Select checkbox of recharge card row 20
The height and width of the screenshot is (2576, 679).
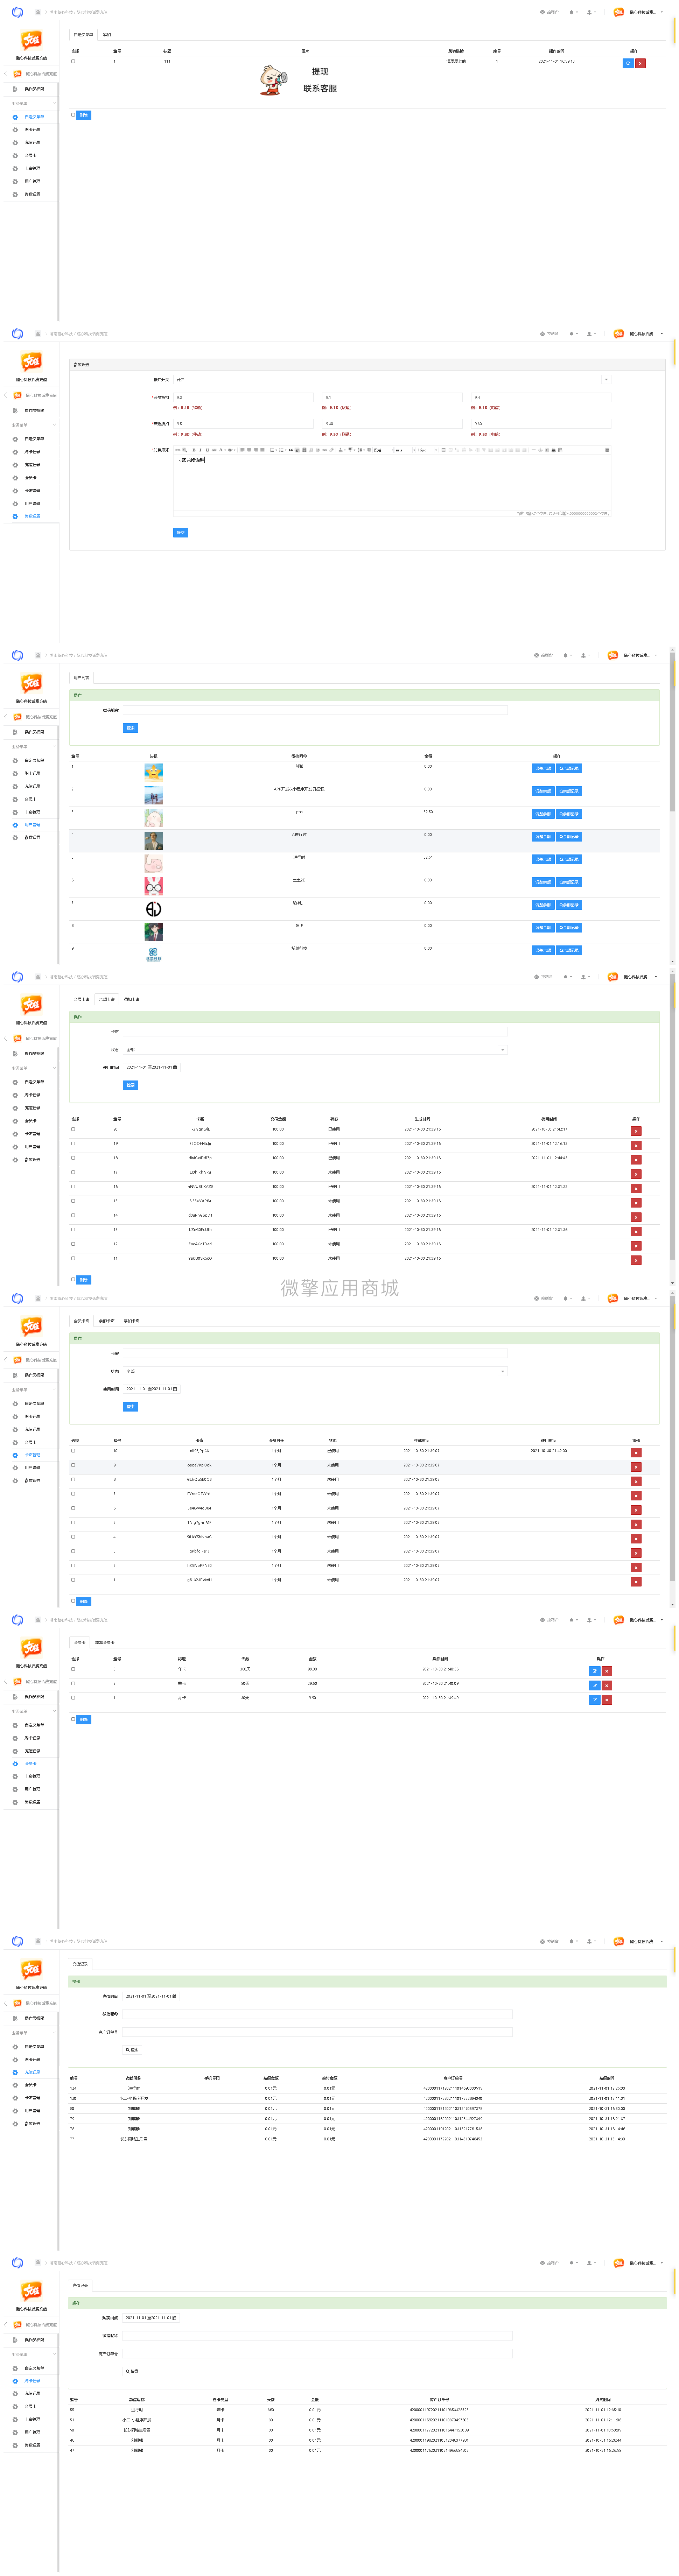[x=73, y=1129]
